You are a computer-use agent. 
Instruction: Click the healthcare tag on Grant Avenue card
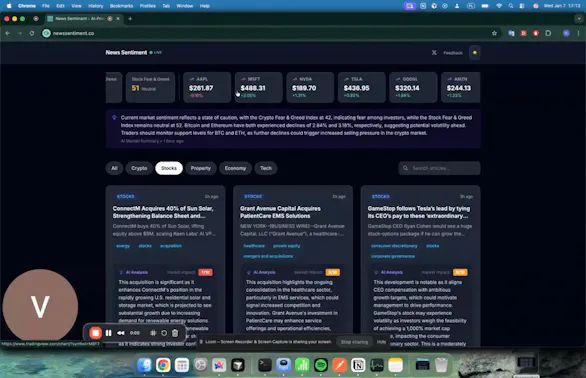254,246
